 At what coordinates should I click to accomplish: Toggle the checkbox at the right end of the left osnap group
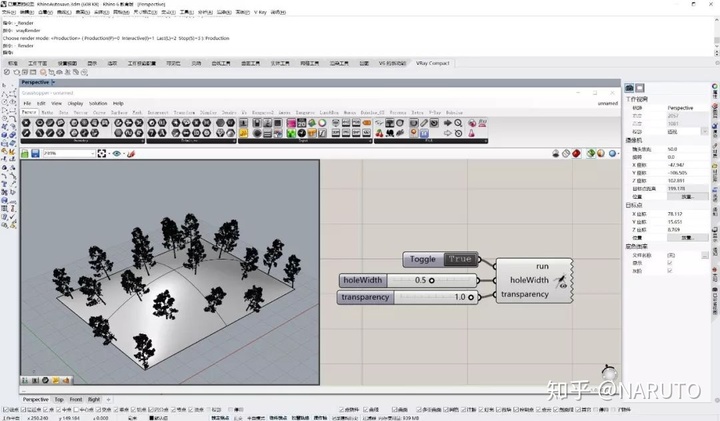(x=231, y=410)
